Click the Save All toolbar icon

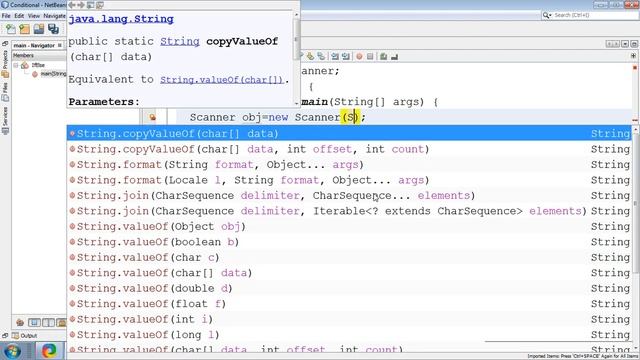pyautogui.click(x=53, y=29)
